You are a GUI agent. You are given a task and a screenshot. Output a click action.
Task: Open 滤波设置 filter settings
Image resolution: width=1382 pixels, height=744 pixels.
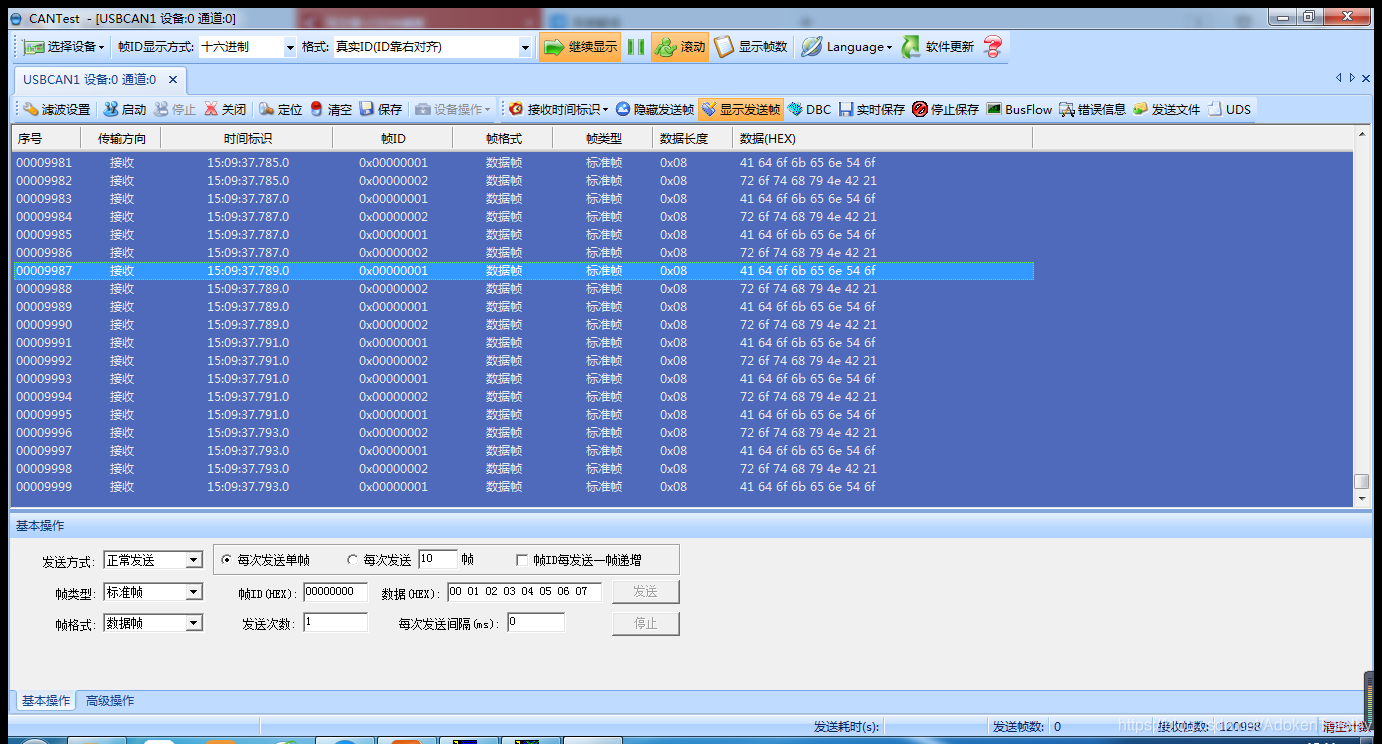coord(57,109)
